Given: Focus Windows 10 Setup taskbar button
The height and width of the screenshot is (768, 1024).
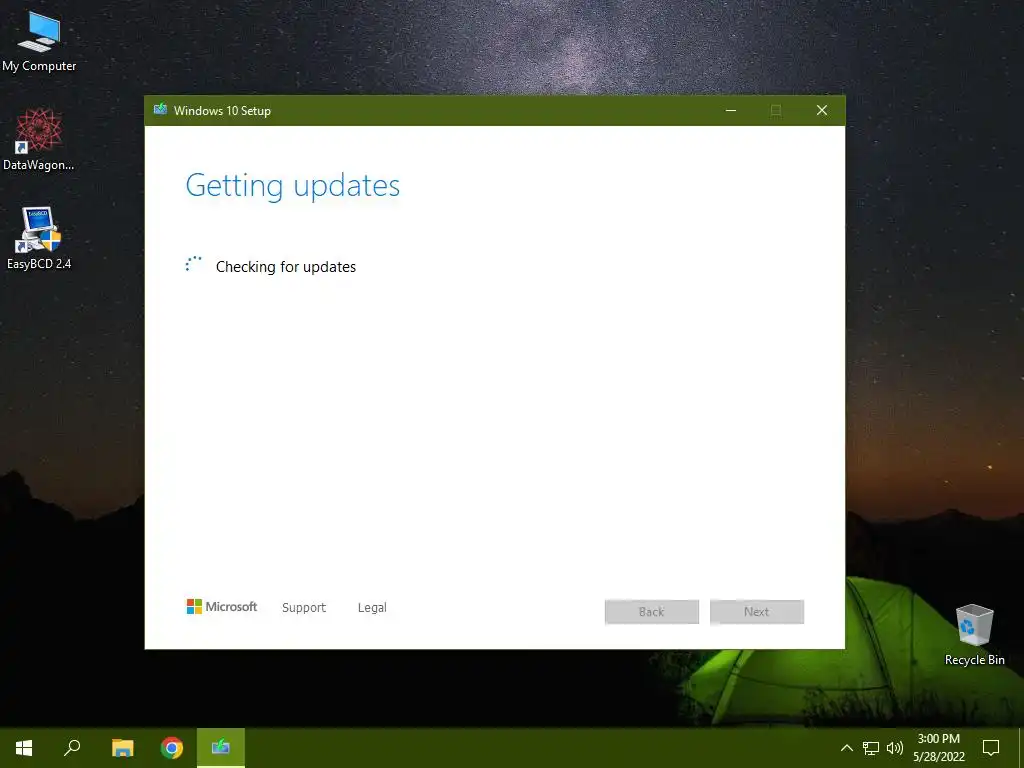Looking at the screenshot, I should (x=221, y=748).
